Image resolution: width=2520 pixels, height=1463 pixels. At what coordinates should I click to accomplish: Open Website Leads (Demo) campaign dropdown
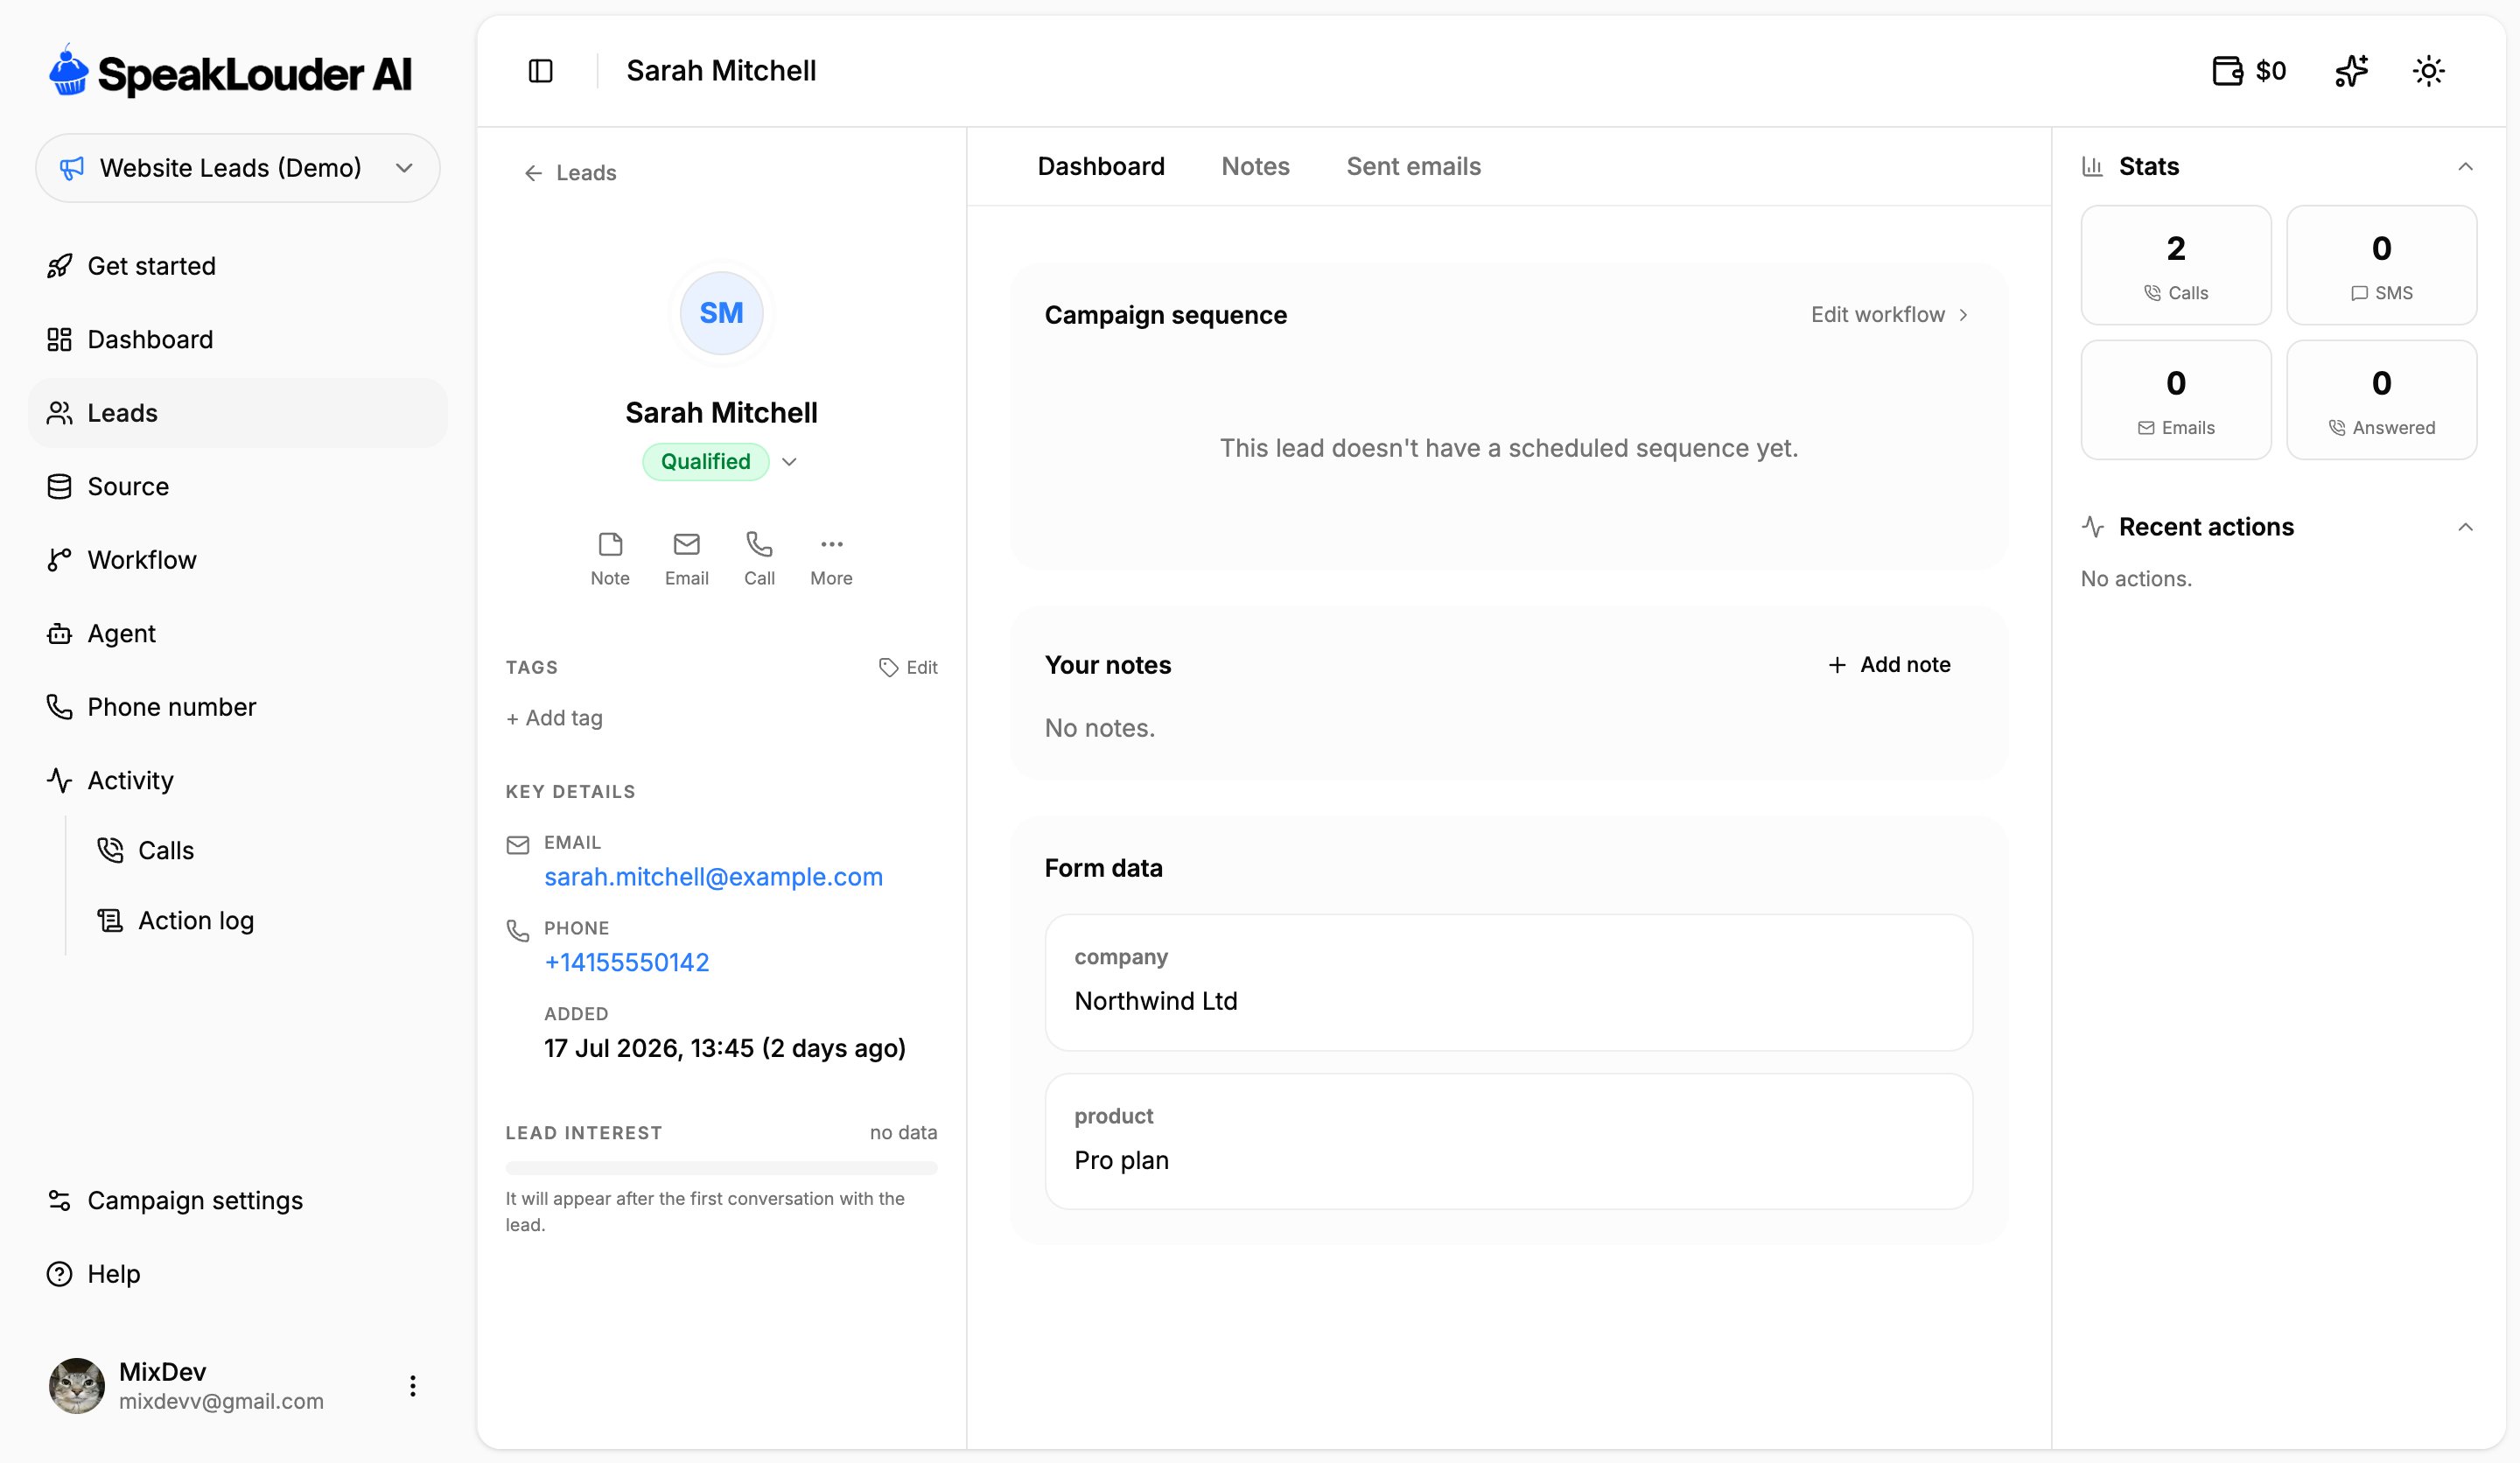(x=238, y=168)
